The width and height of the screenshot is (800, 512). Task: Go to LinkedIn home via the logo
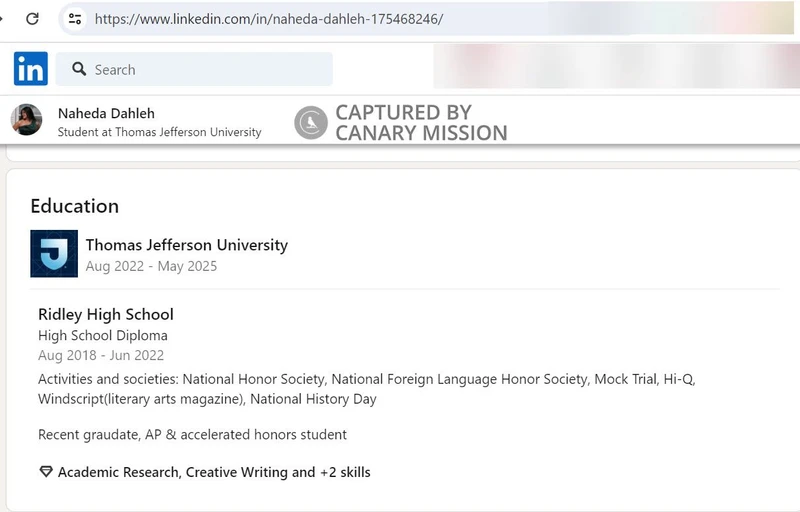pyautogui.click(x=31, y=68)
